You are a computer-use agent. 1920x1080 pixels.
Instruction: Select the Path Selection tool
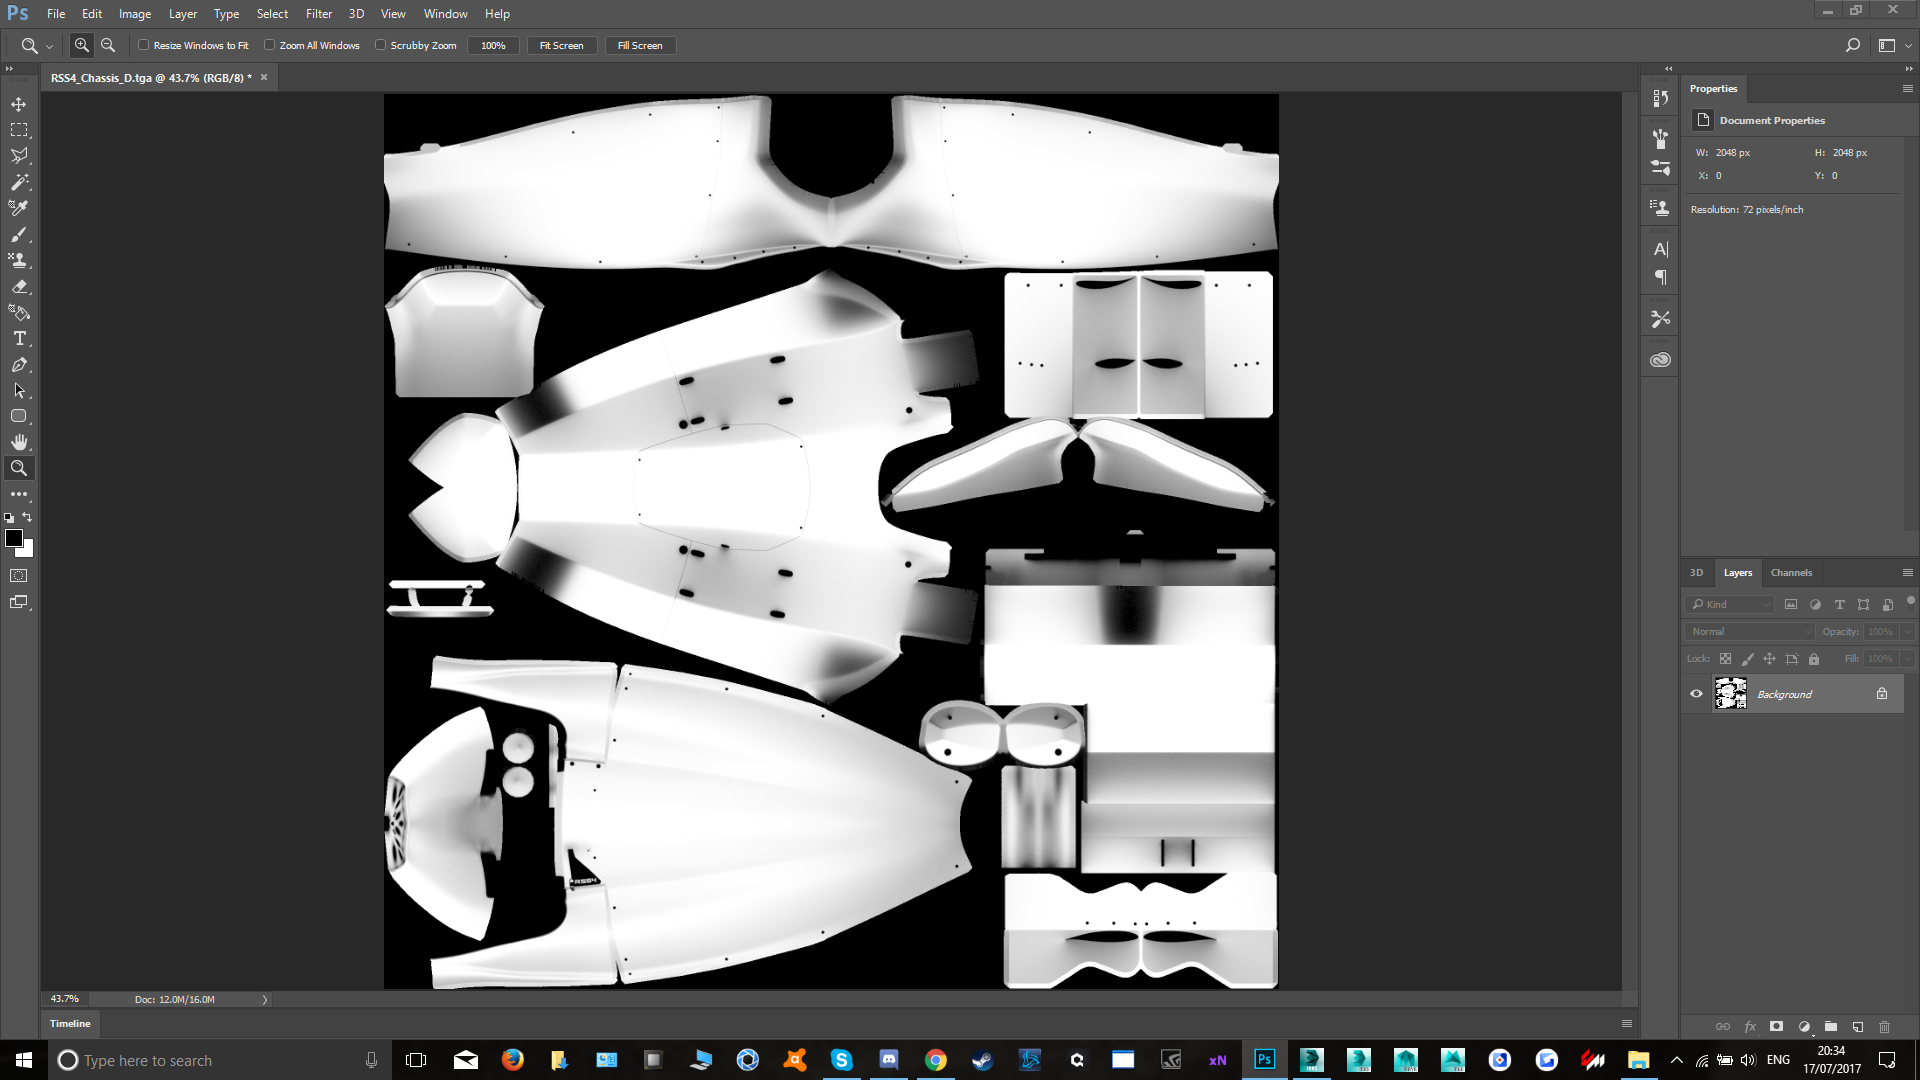coord(19,390)
